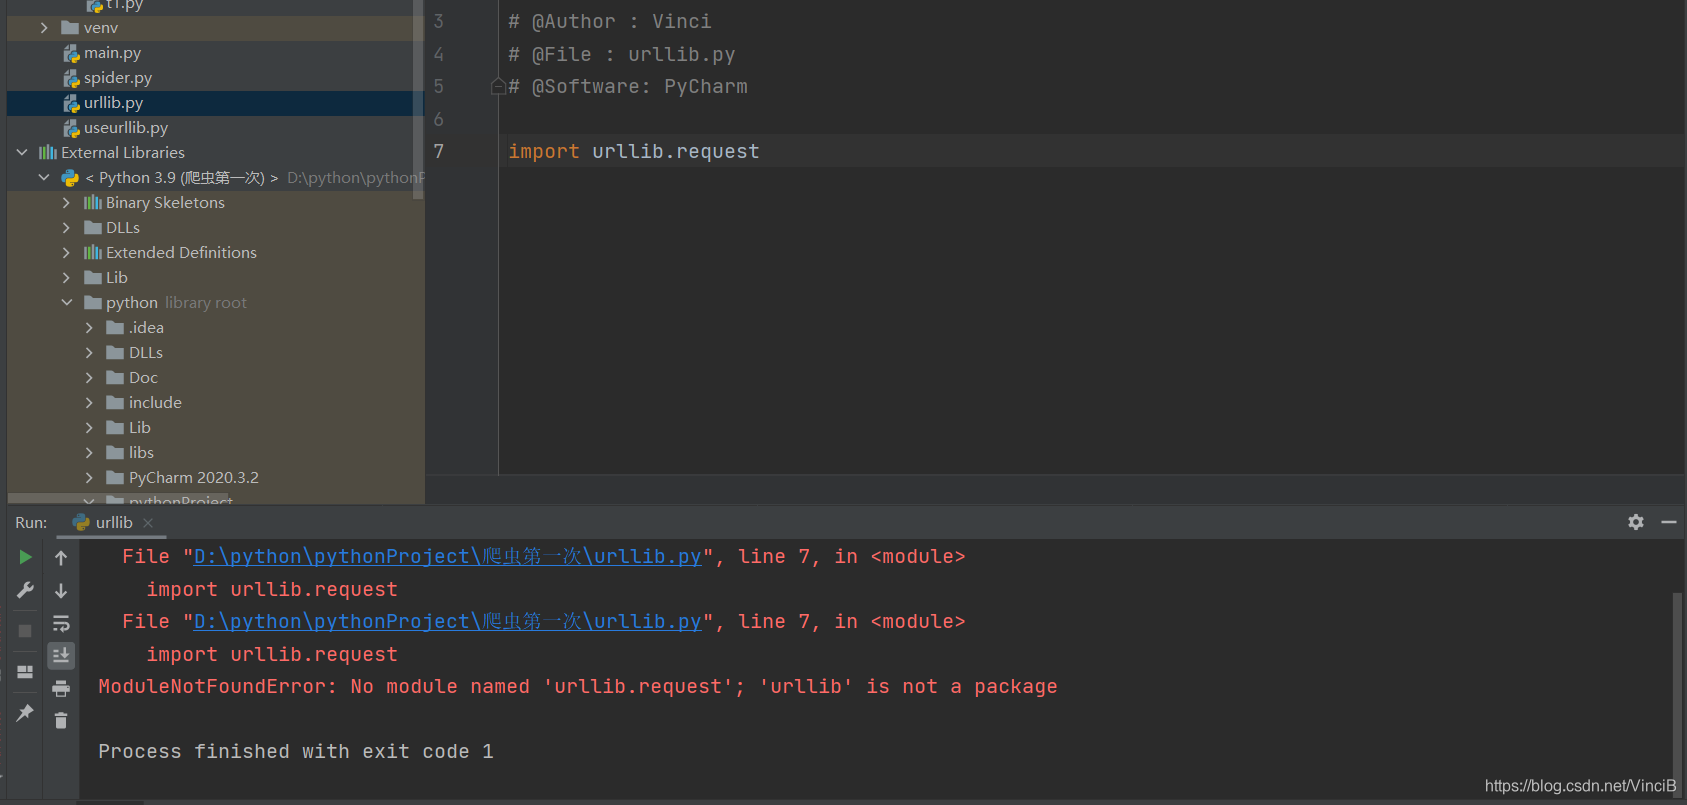Open run configuration wrench icon
This screenshot has height=805, width=1687.
[x=25, y=590]
